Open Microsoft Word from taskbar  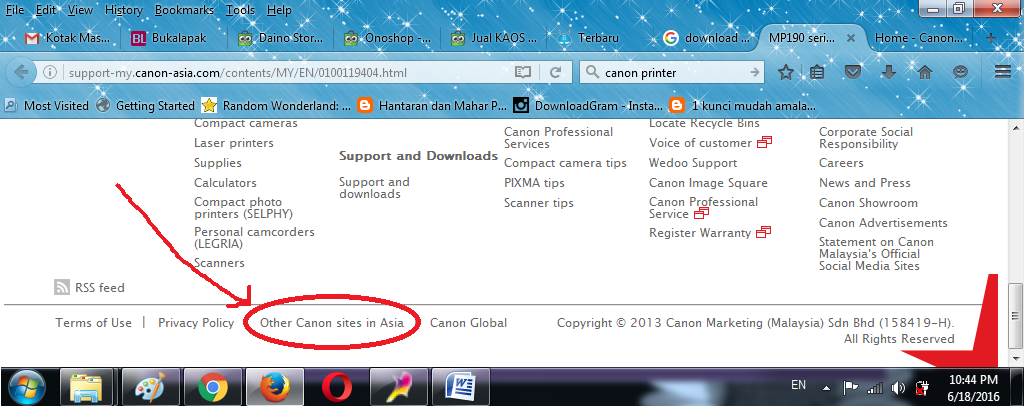pyautogui.click(x=460, y=388)
